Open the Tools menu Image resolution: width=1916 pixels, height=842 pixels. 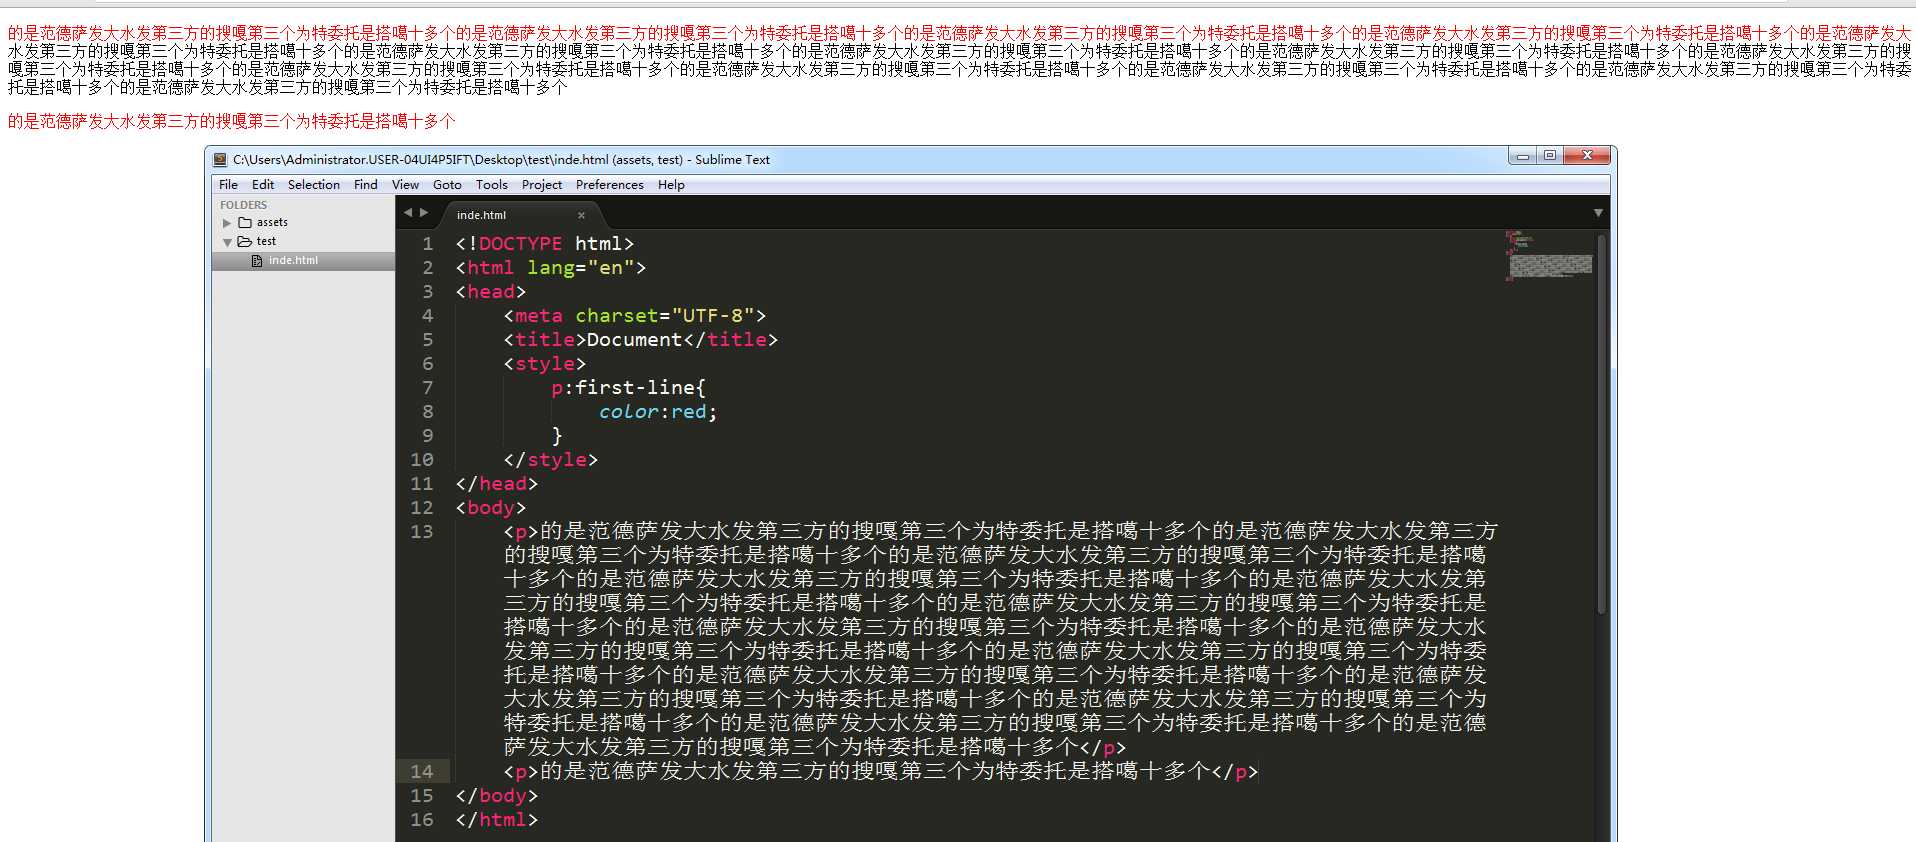(491, 185)
